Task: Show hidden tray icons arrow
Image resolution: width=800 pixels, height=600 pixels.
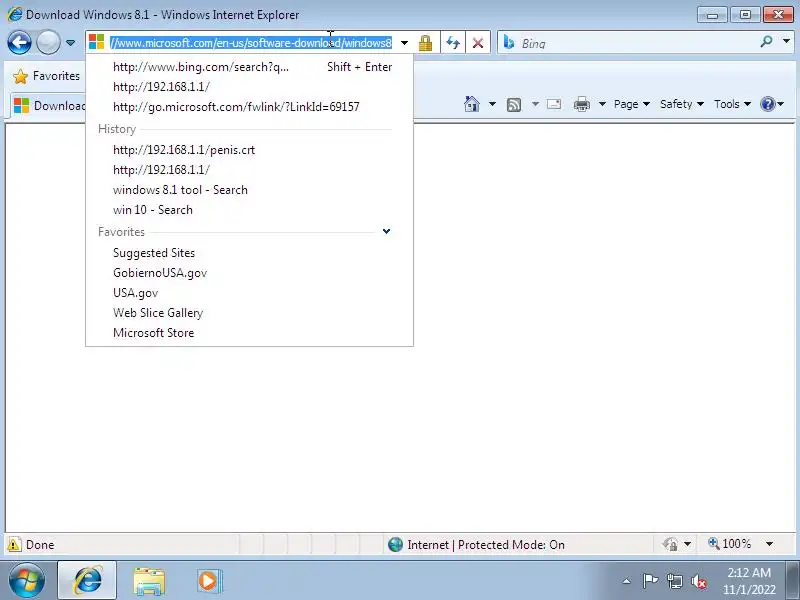Action: 627,581
